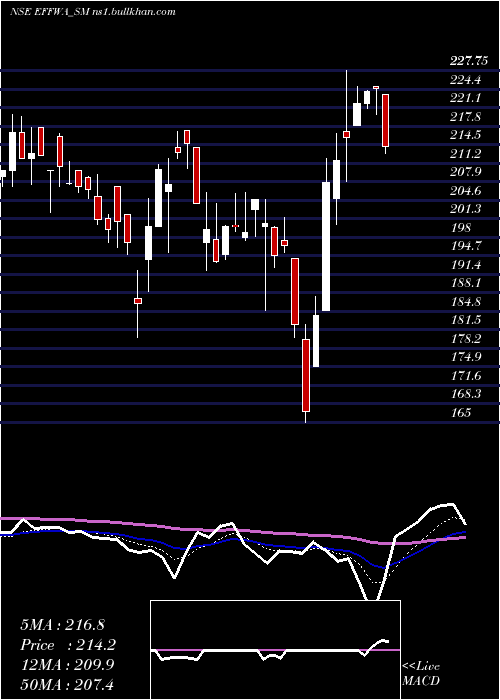Click the 198 price axis label
Viewport: 500px width, 700px height.
point(461,228)
